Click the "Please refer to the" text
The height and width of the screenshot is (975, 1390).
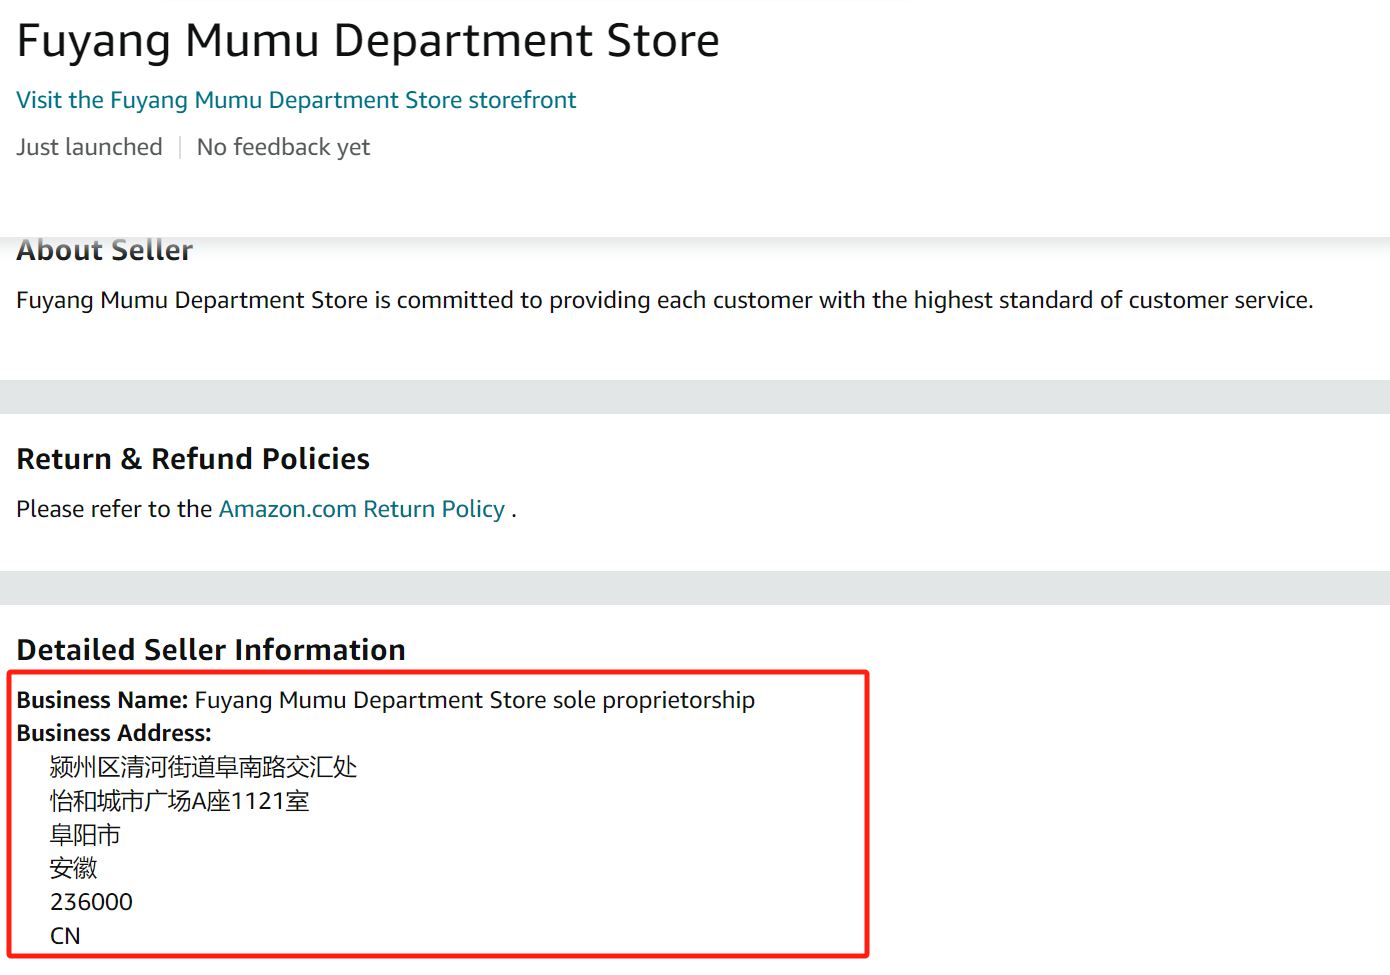[x=114, y=509]
